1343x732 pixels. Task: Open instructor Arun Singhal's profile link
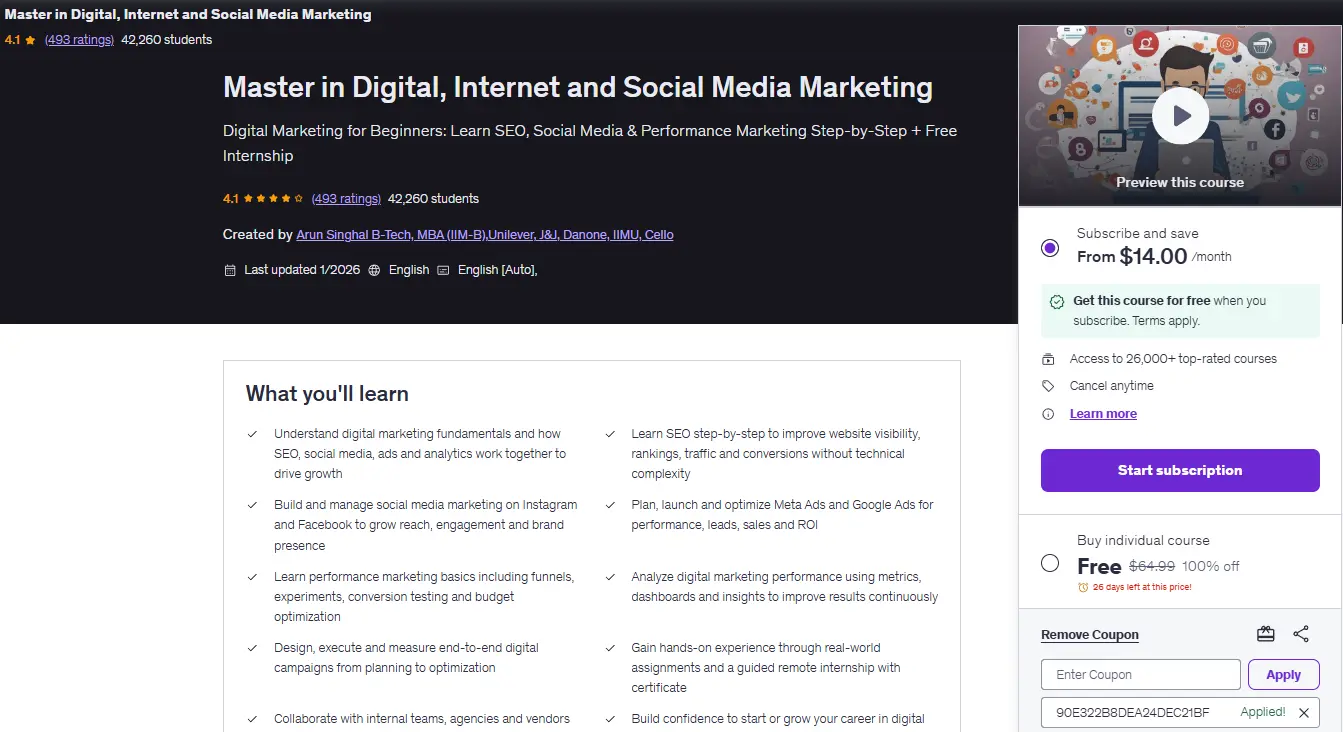(485, 235)
